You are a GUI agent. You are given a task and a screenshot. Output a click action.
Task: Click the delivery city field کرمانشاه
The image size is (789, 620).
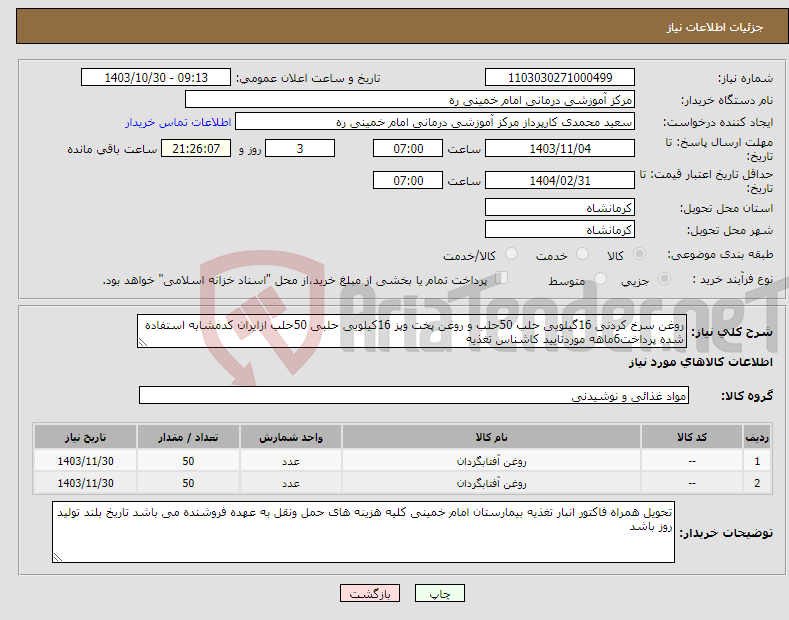pos(560,229)
